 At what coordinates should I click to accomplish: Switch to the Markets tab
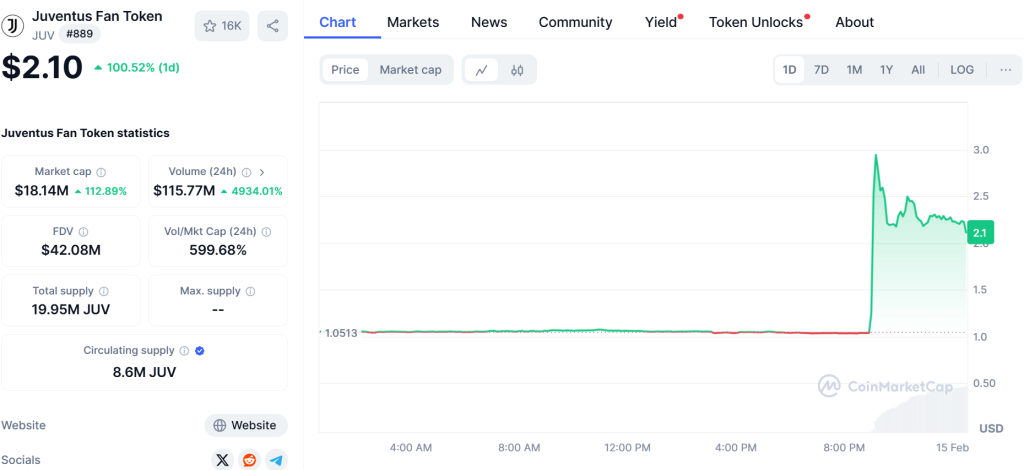tap(412, 22)
